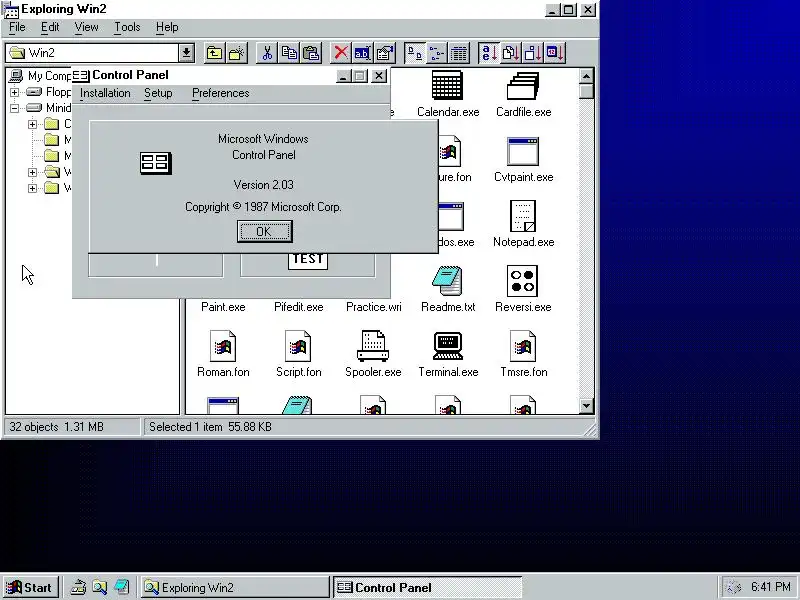
Task: Select Spooler.exe printer icon
Action: 373,346
